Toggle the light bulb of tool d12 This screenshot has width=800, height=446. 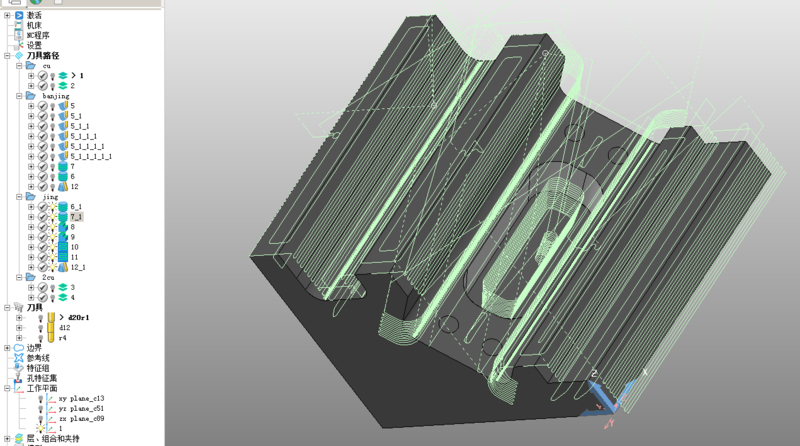coord(41,328)
